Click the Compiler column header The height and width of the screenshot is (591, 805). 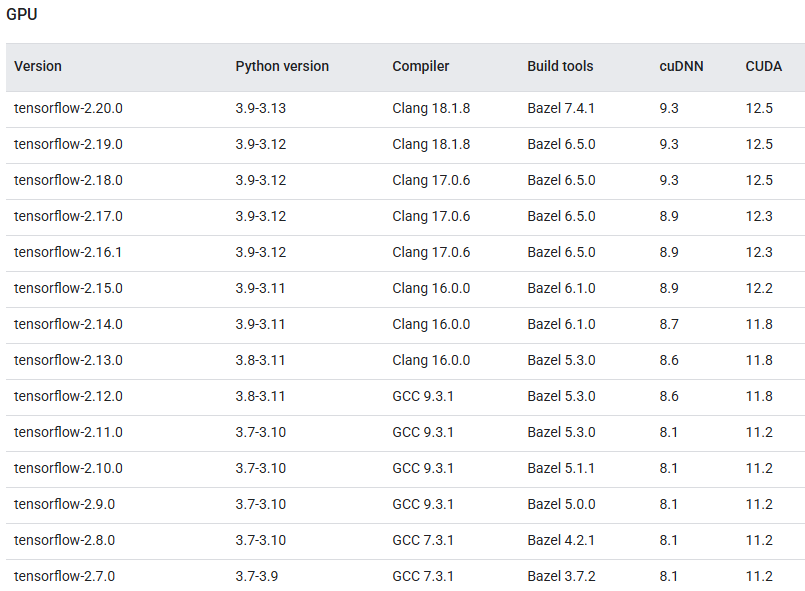(x=421, y=66)
